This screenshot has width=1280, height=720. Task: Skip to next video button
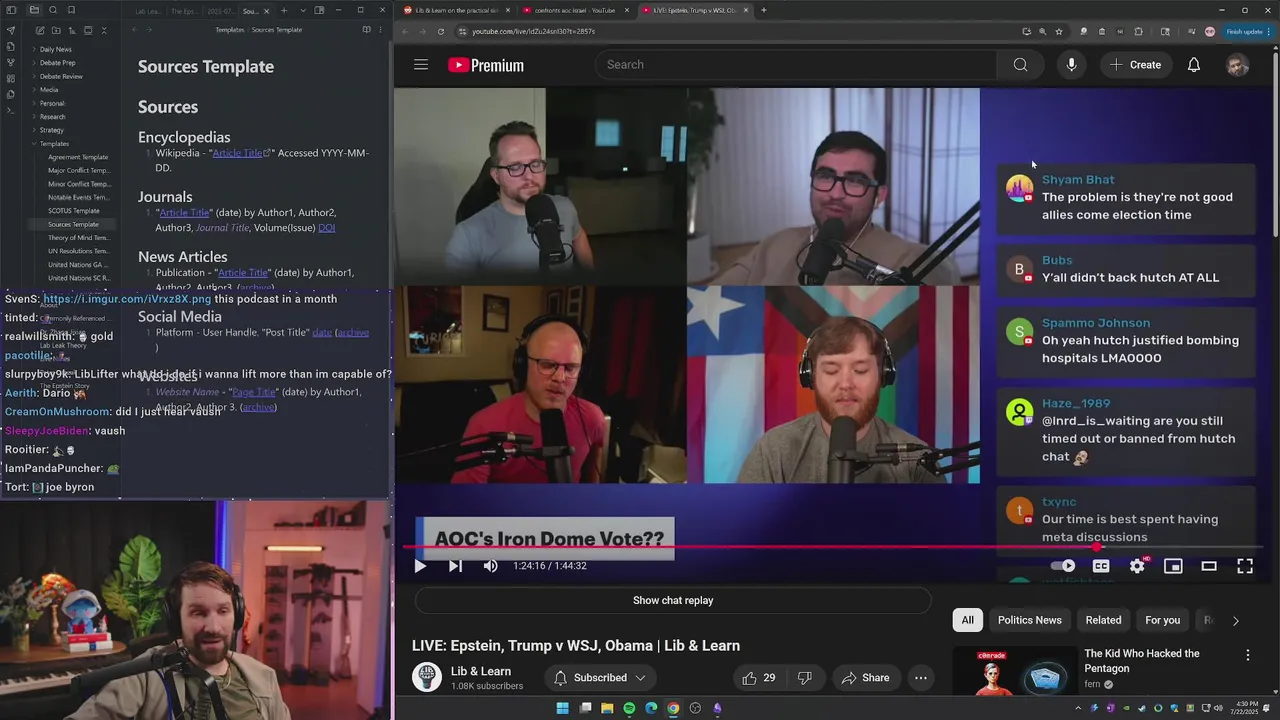pos(455,566)
